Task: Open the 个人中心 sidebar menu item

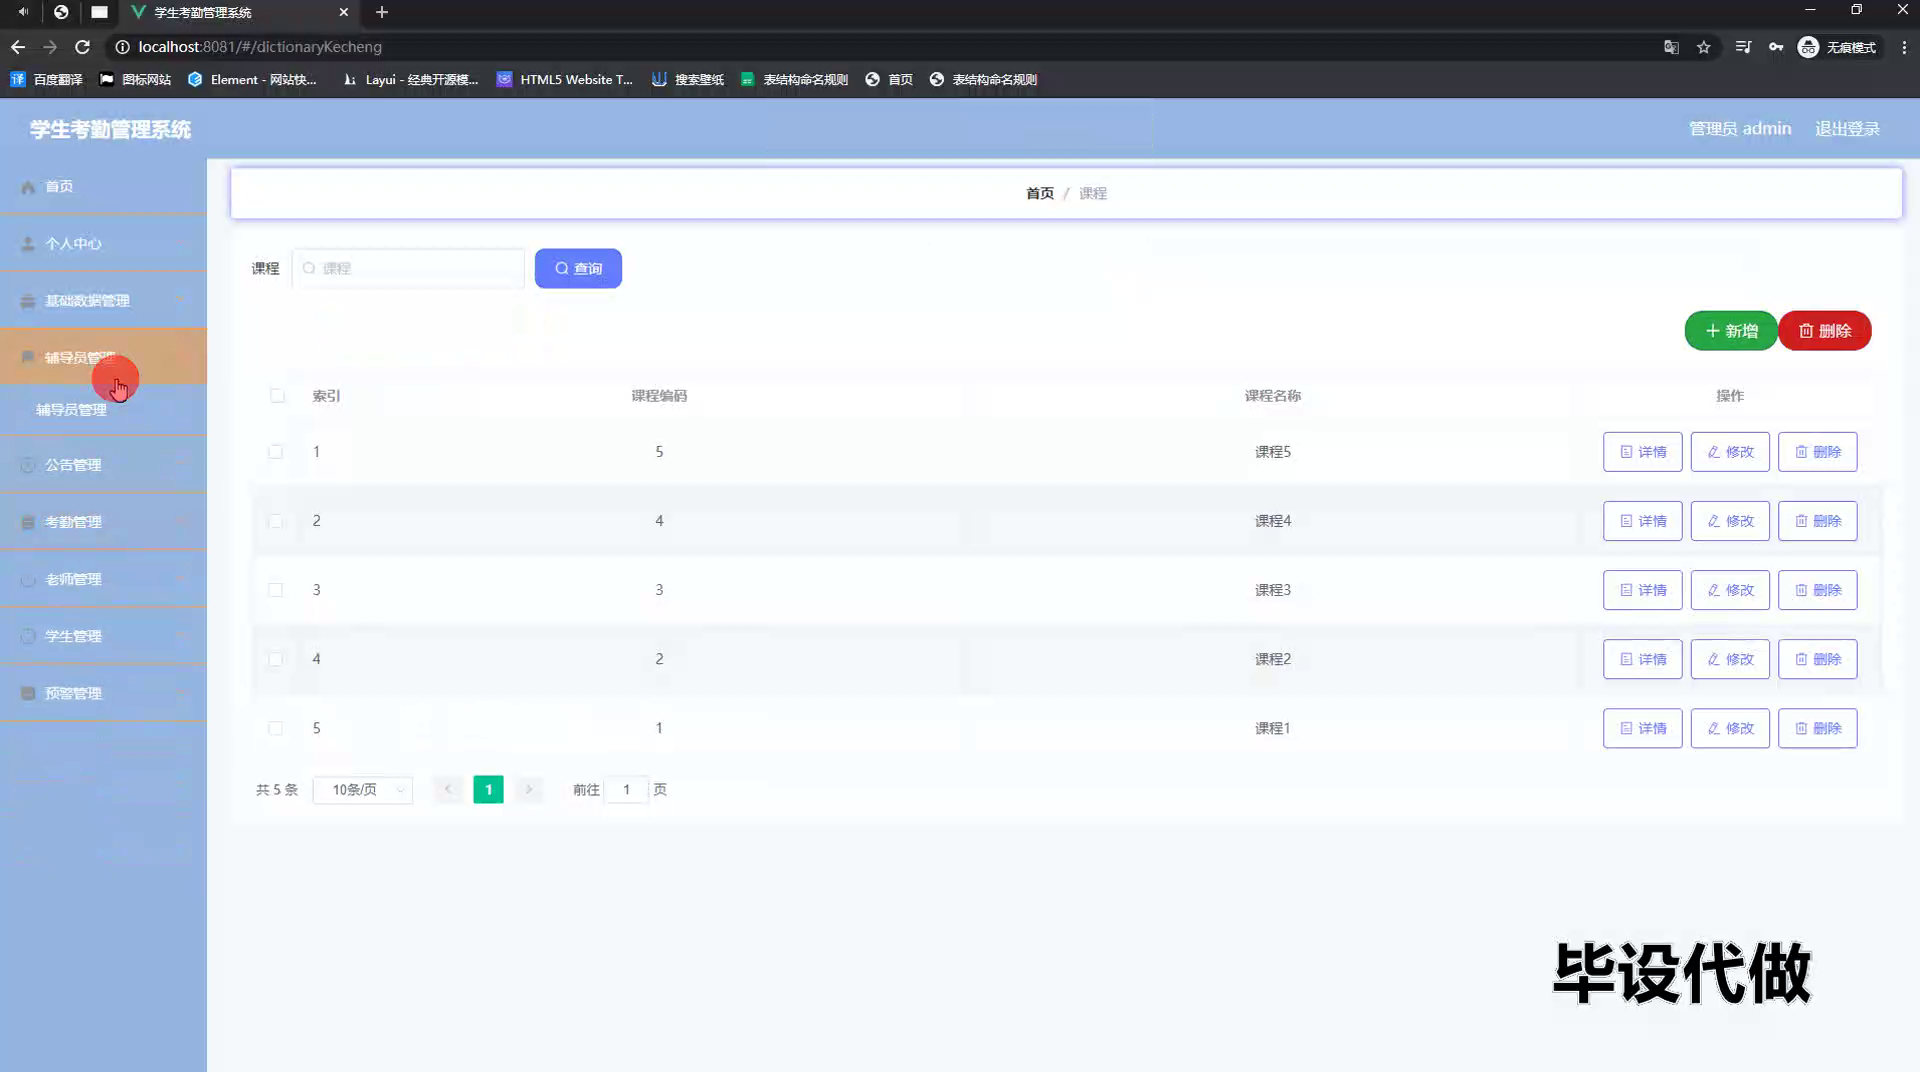Action: (x=103, y=244)
